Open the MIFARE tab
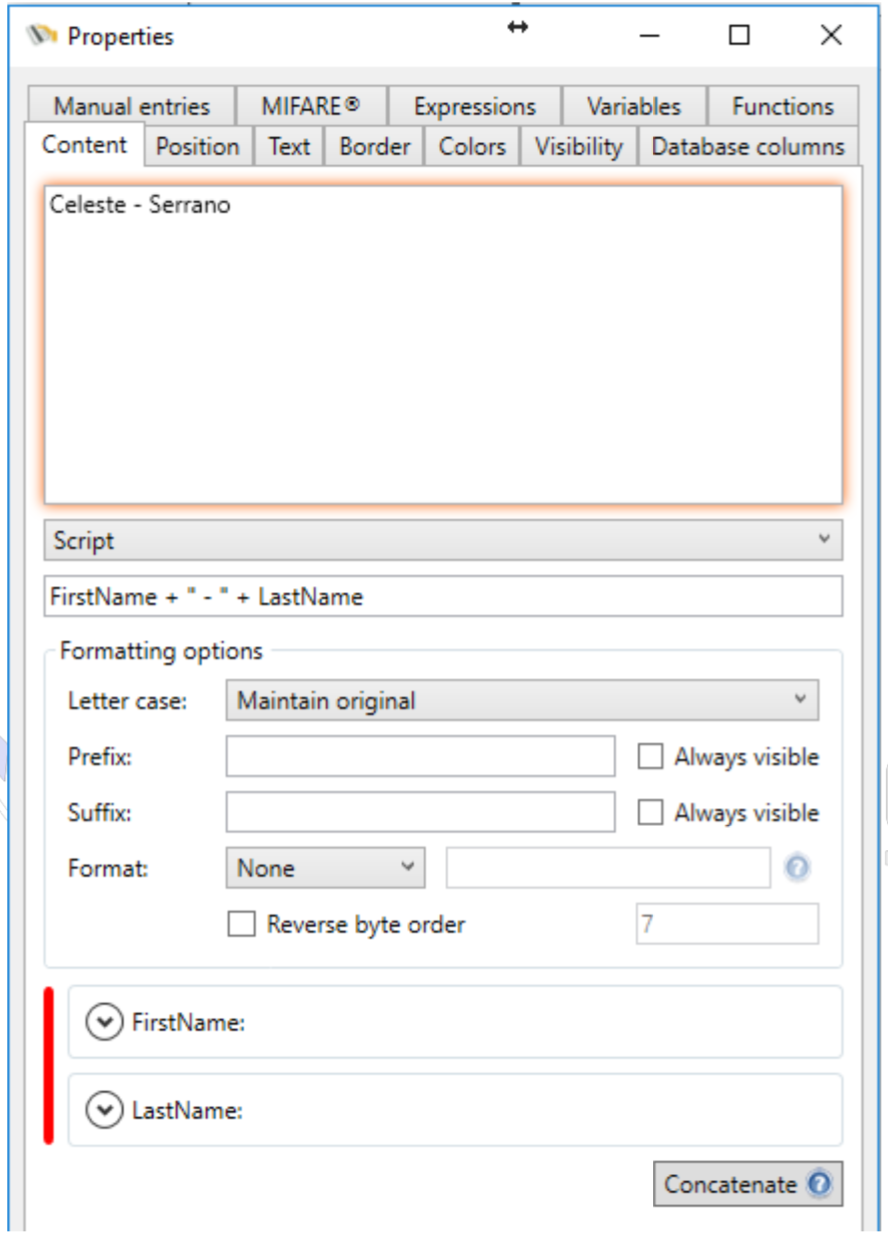 tap(310, 106)
